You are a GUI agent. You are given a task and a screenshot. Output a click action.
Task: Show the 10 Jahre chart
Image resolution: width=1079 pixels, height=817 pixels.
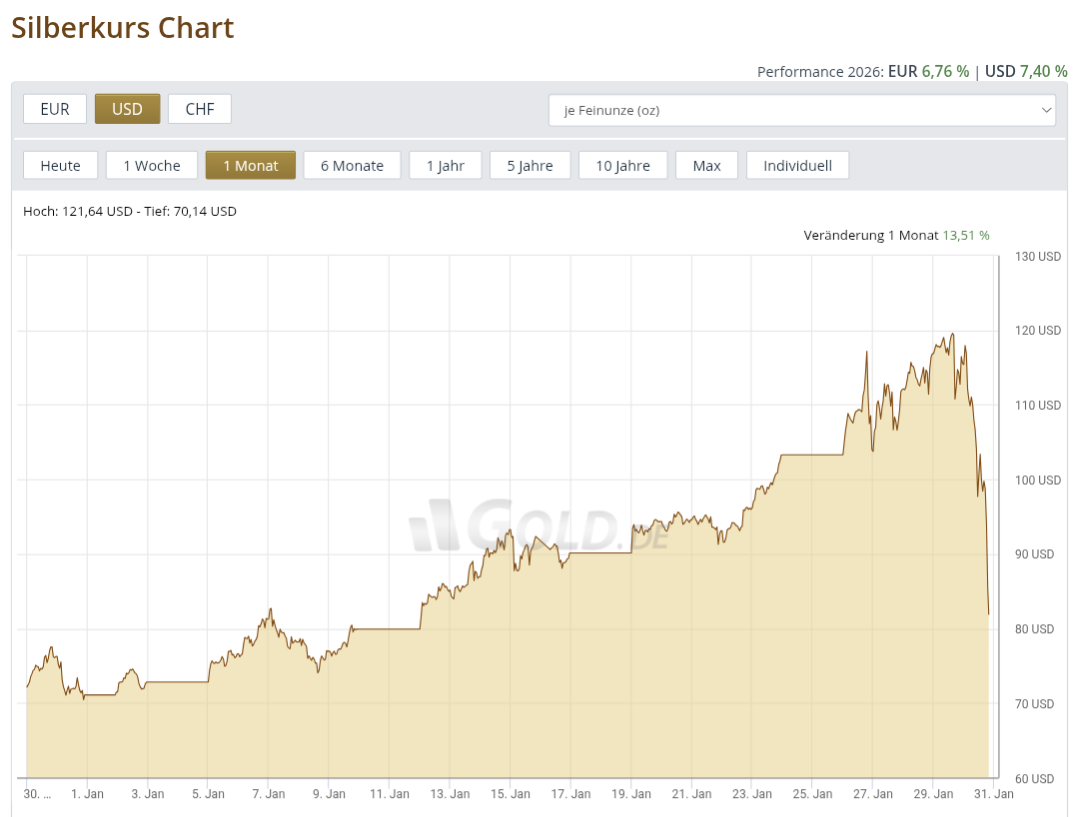[623, 165]
